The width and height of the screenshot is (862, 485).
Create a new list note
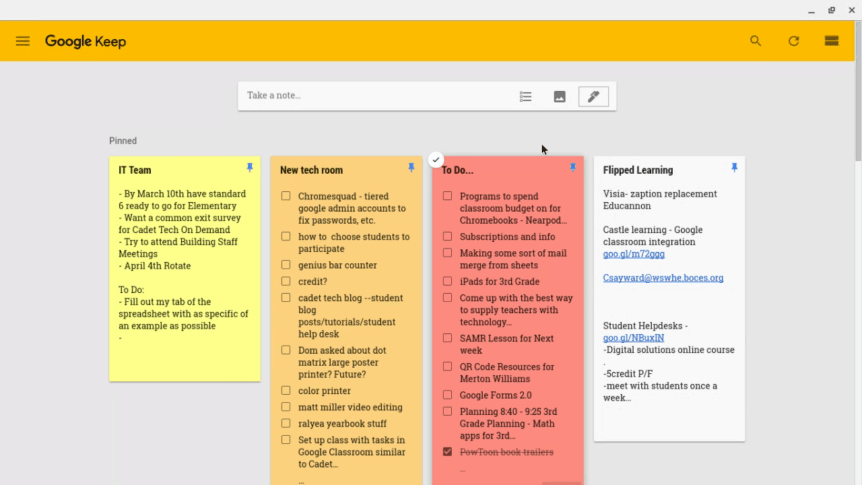coord(526,97)
